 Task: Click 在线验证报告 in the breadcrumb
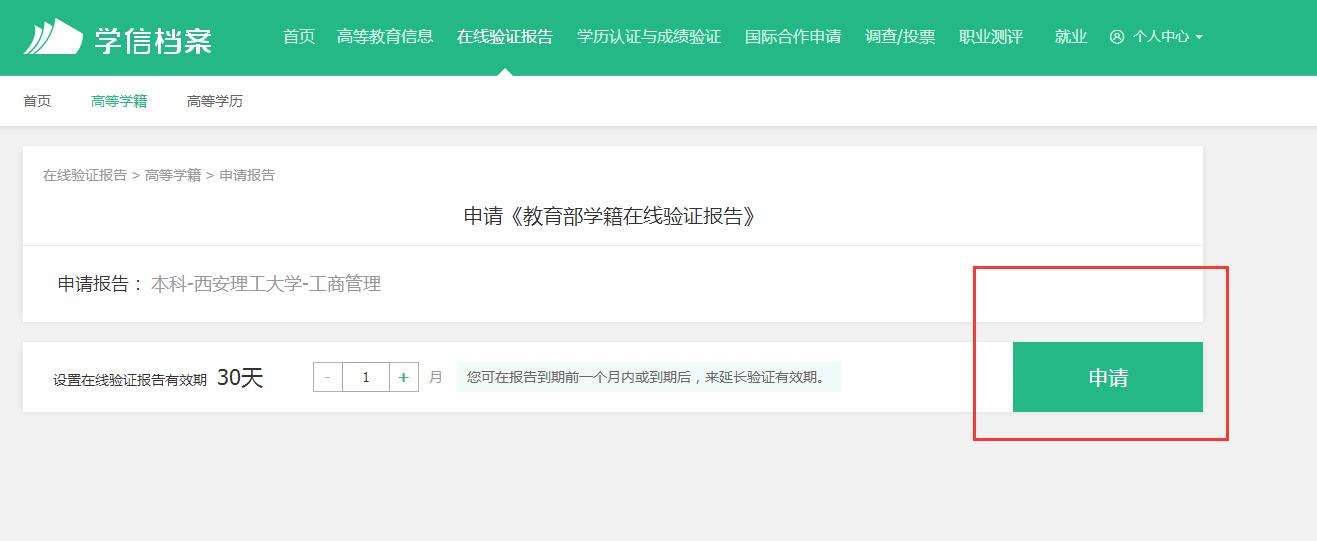tap(85, 175)
